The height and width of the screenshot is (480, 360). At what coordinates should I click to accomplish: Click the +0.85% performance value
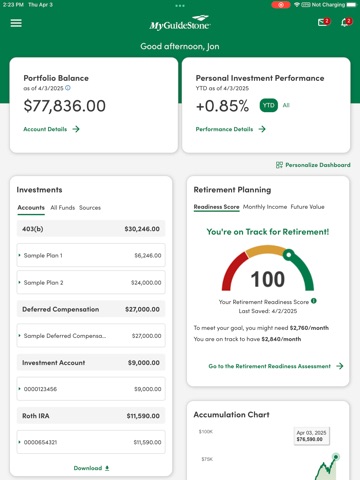pyautogui.click(x=222, y=106)
